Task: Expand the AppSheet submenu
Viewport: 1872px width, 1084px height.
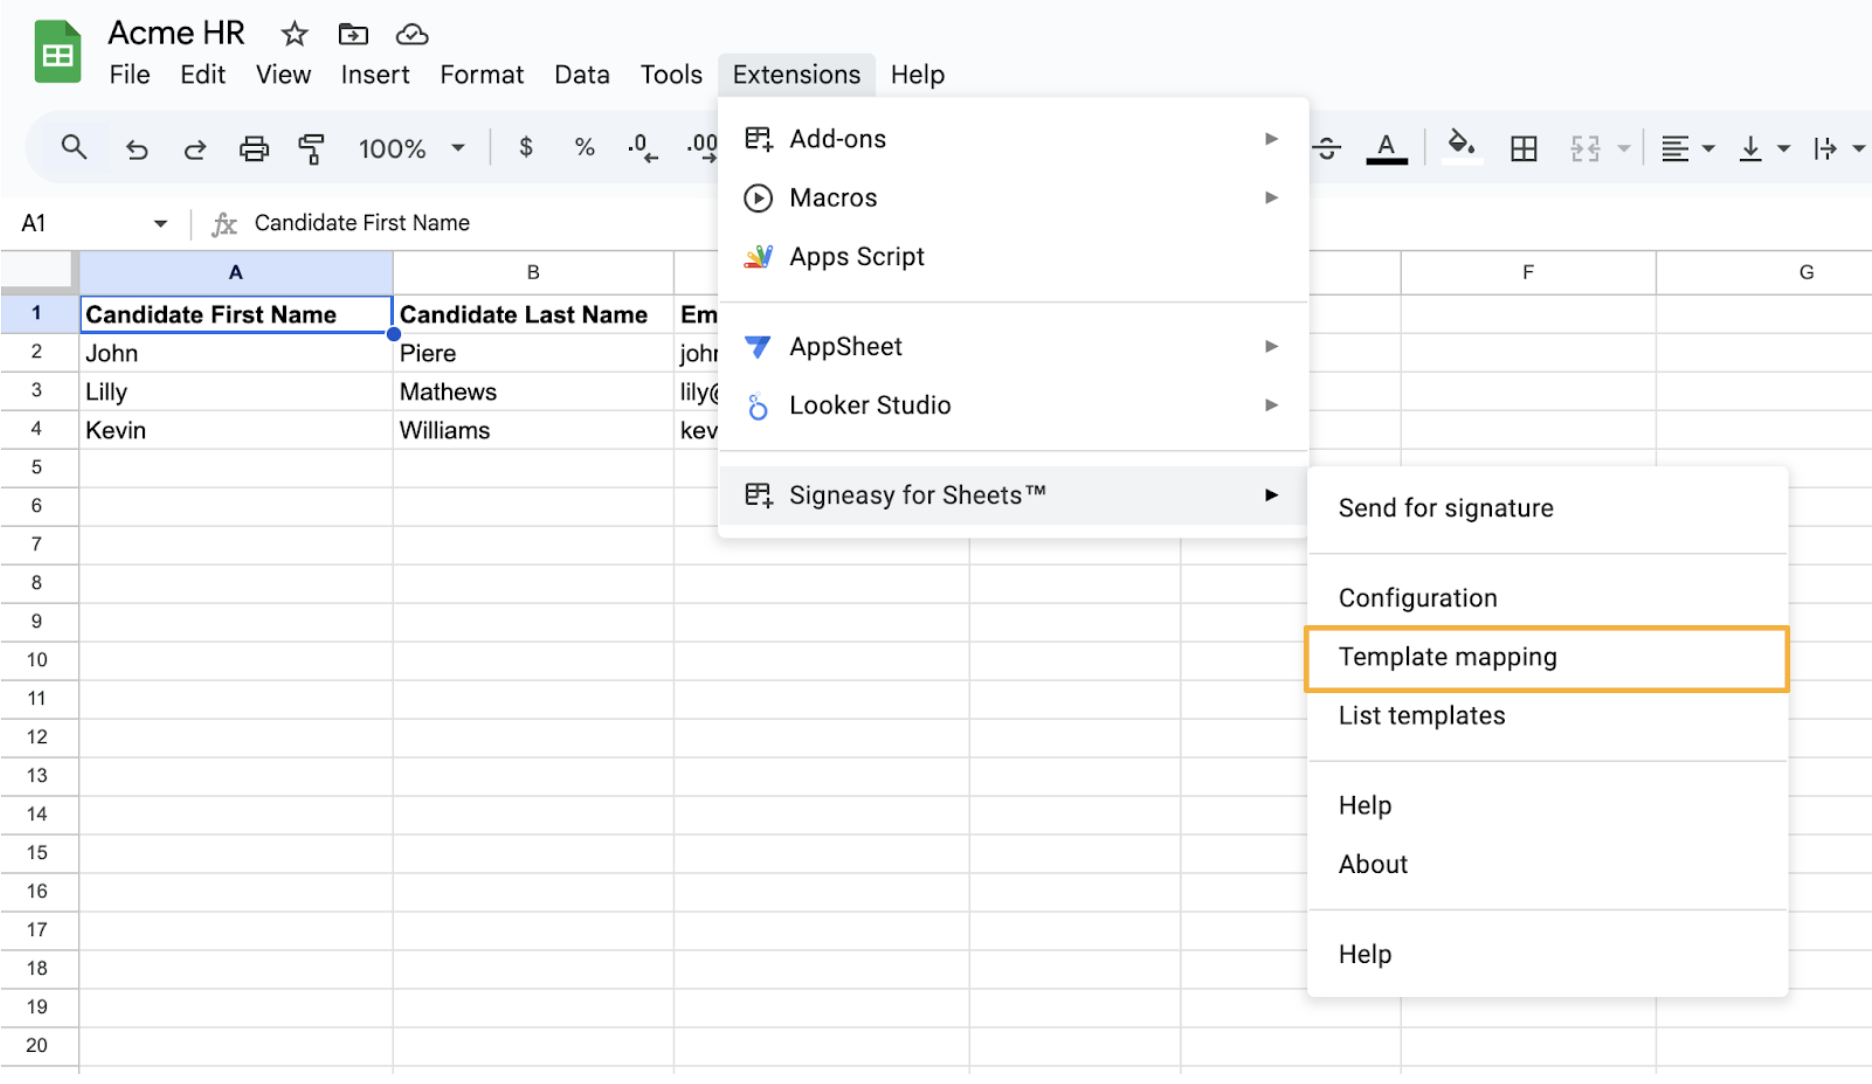Action: pyautogui.click(x=1013, y=347)
